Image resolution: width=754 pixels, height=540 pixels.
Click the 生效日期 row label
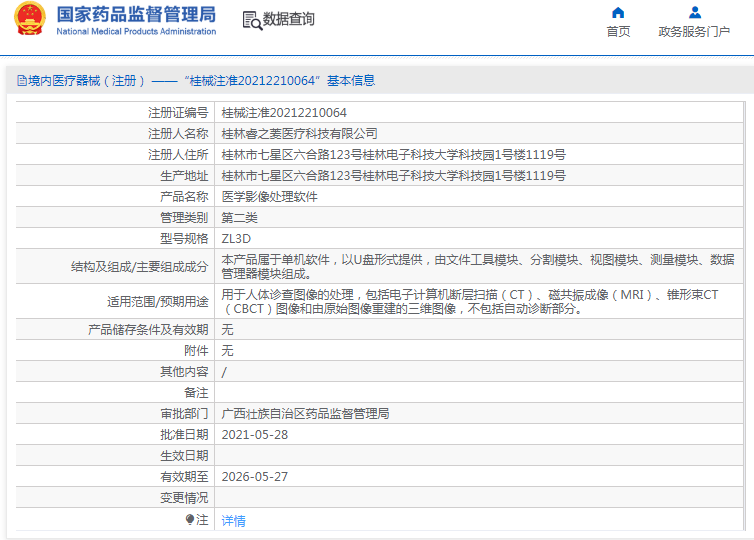[184, 455]
